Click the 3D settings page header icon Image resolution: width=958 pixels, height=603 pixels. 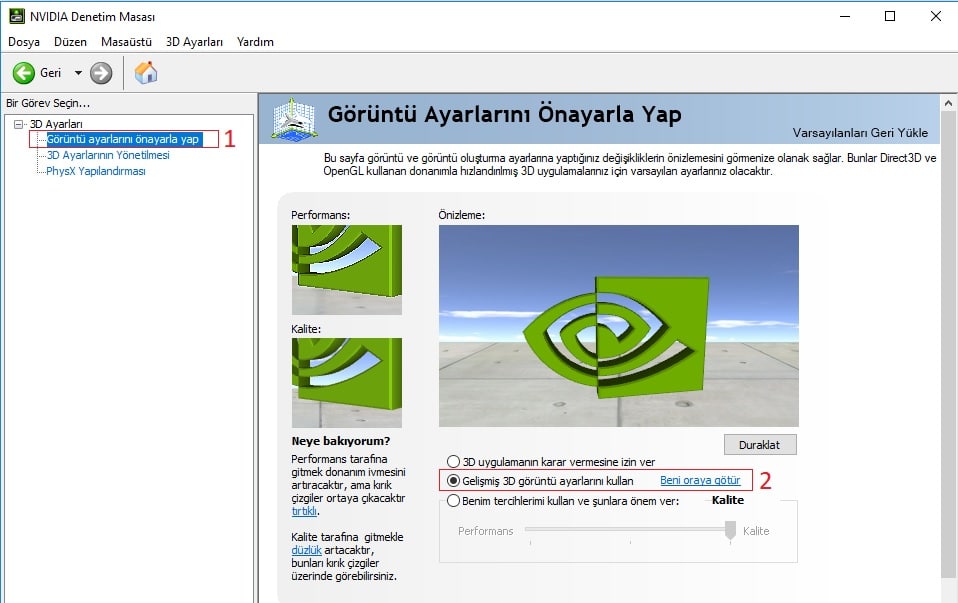coord(294,119)
